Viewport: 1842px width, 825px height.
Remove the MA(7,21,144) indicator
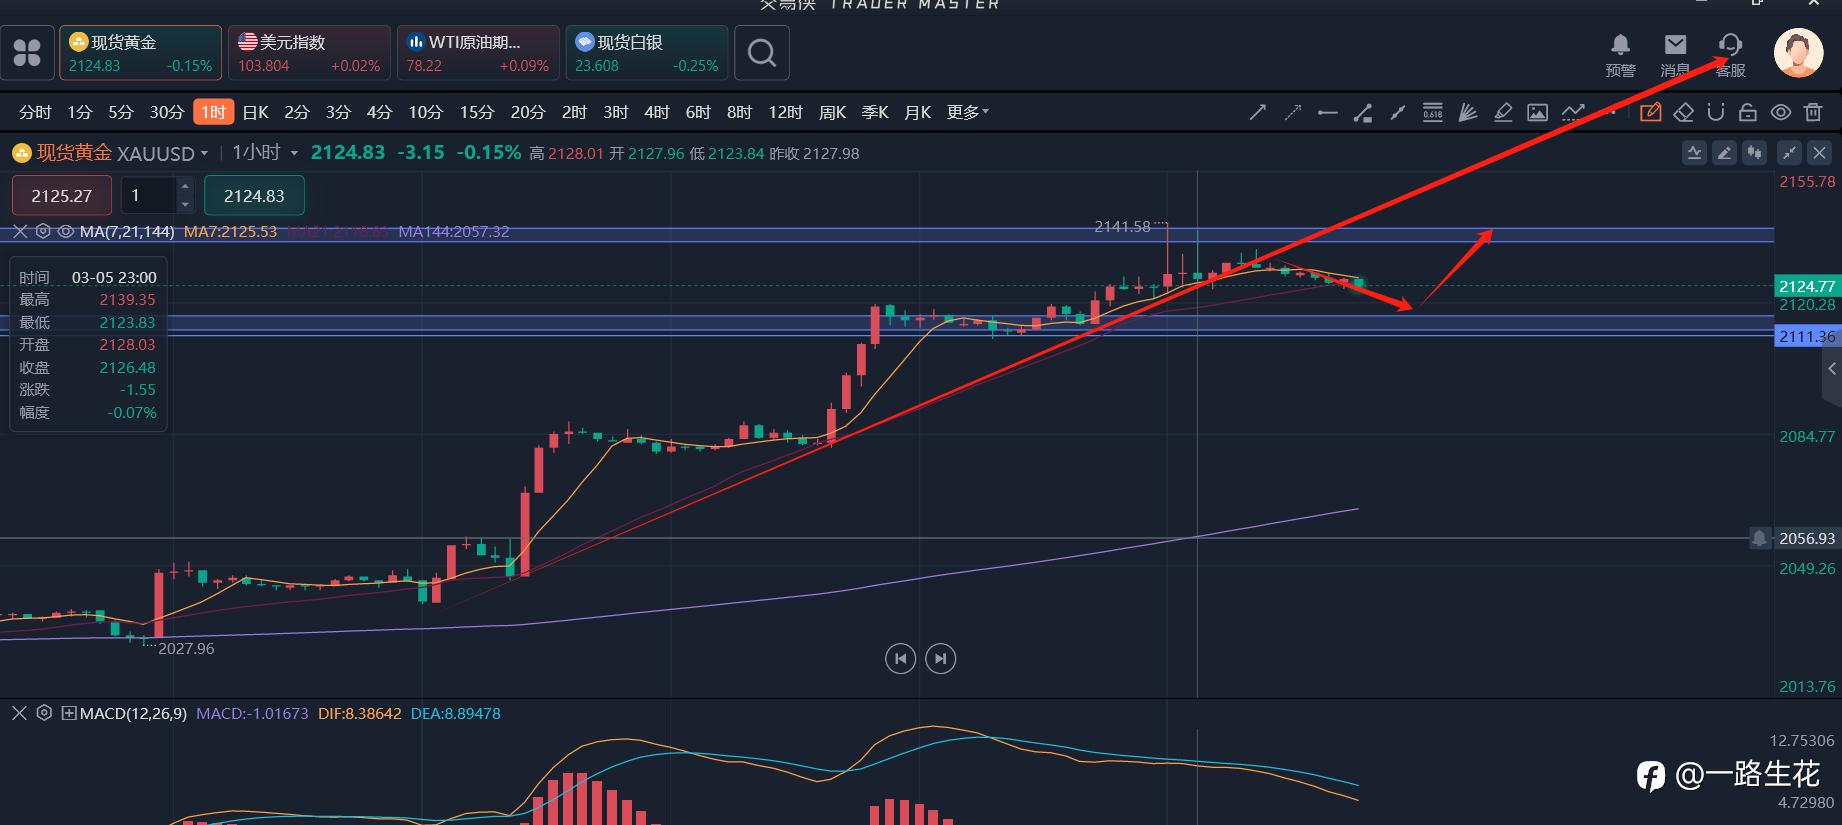[20, 231]
